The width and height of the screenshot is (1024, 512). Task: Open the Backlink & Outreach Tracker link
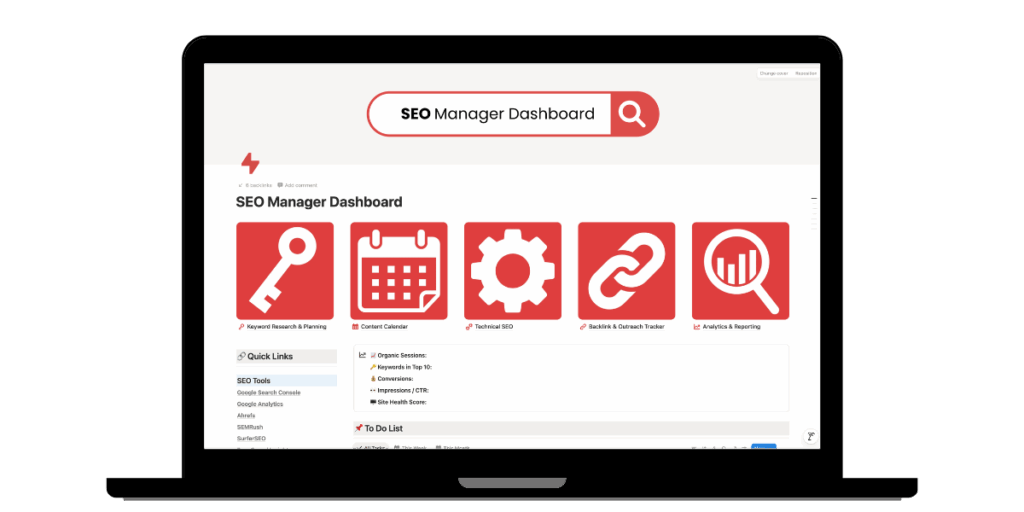625,327
